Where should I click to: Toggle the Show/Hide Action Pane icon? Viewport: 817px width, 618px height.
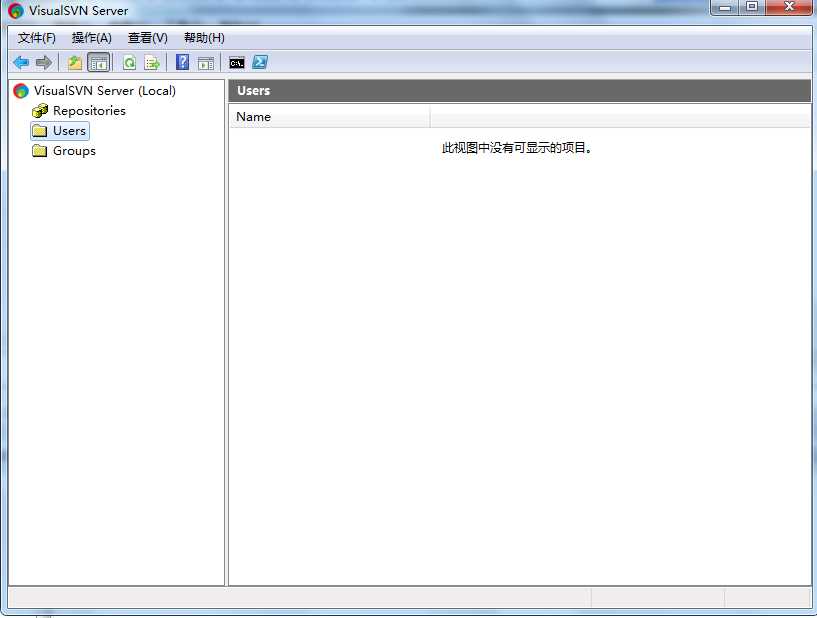(x=206, y=64)
